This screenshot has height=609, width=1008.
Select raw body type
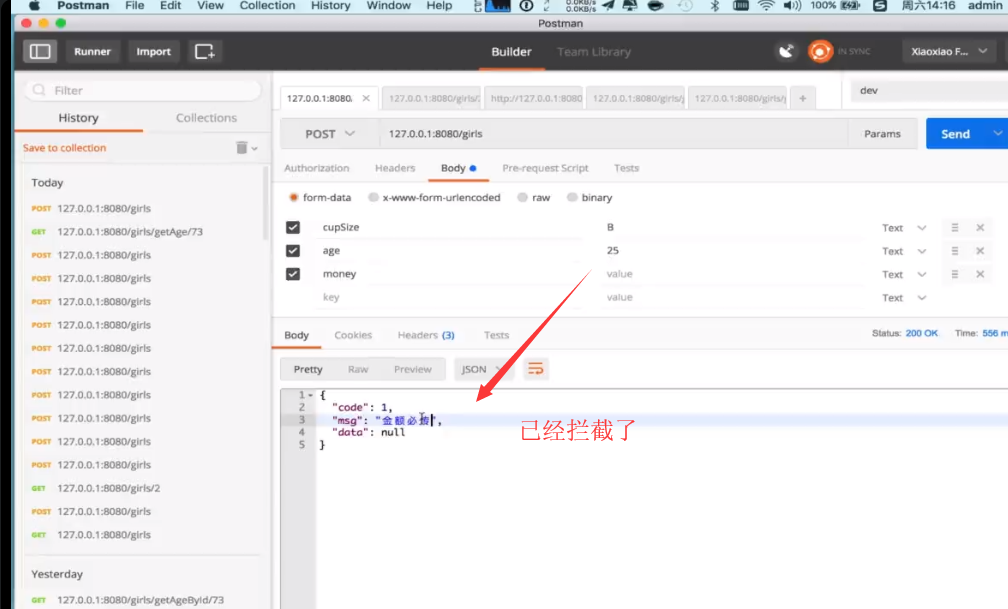(x=523, y=197)
